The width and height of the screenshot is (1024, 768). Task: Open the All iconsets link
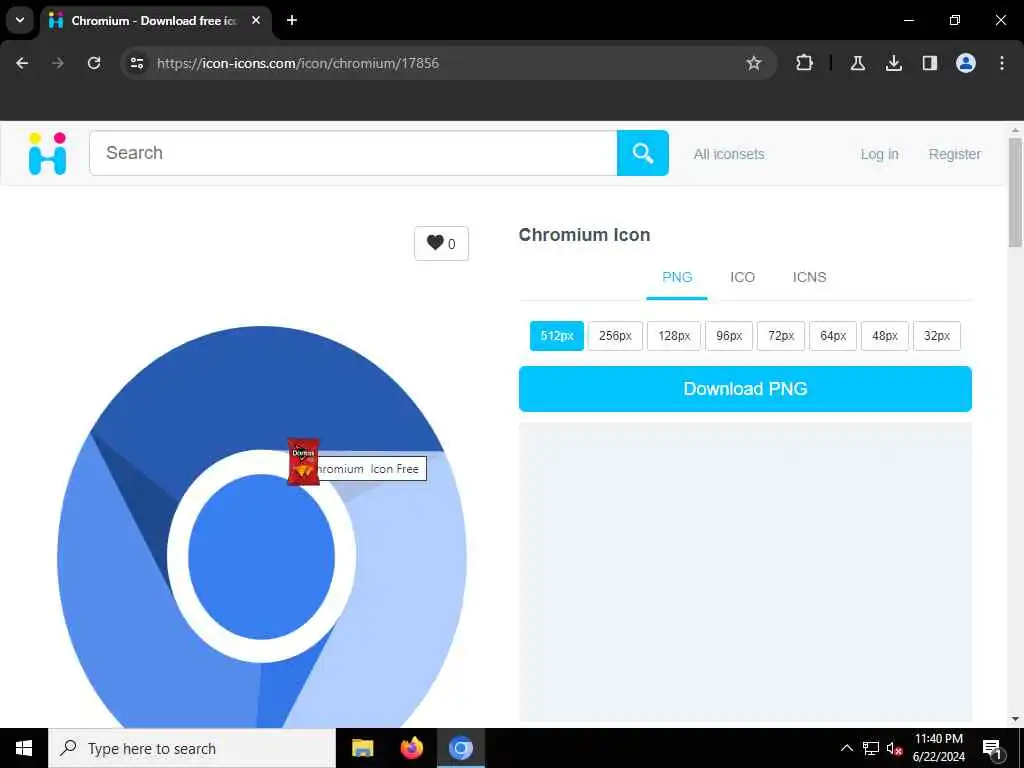[x=729, y=154]
